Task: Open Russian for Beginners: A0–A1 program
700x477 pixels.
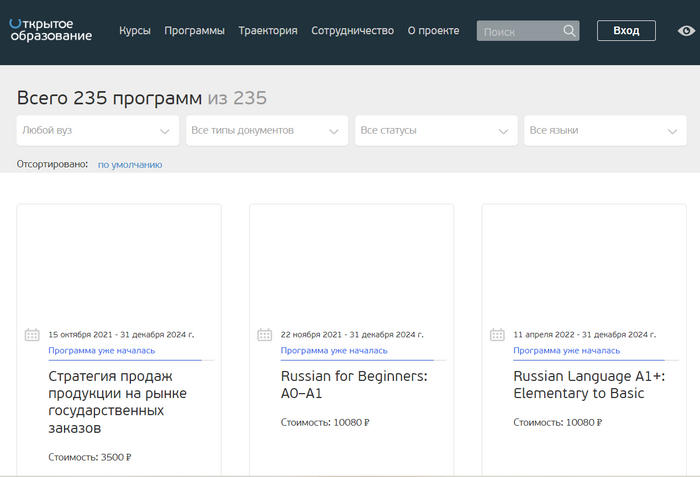Action: tap(353, 385)
